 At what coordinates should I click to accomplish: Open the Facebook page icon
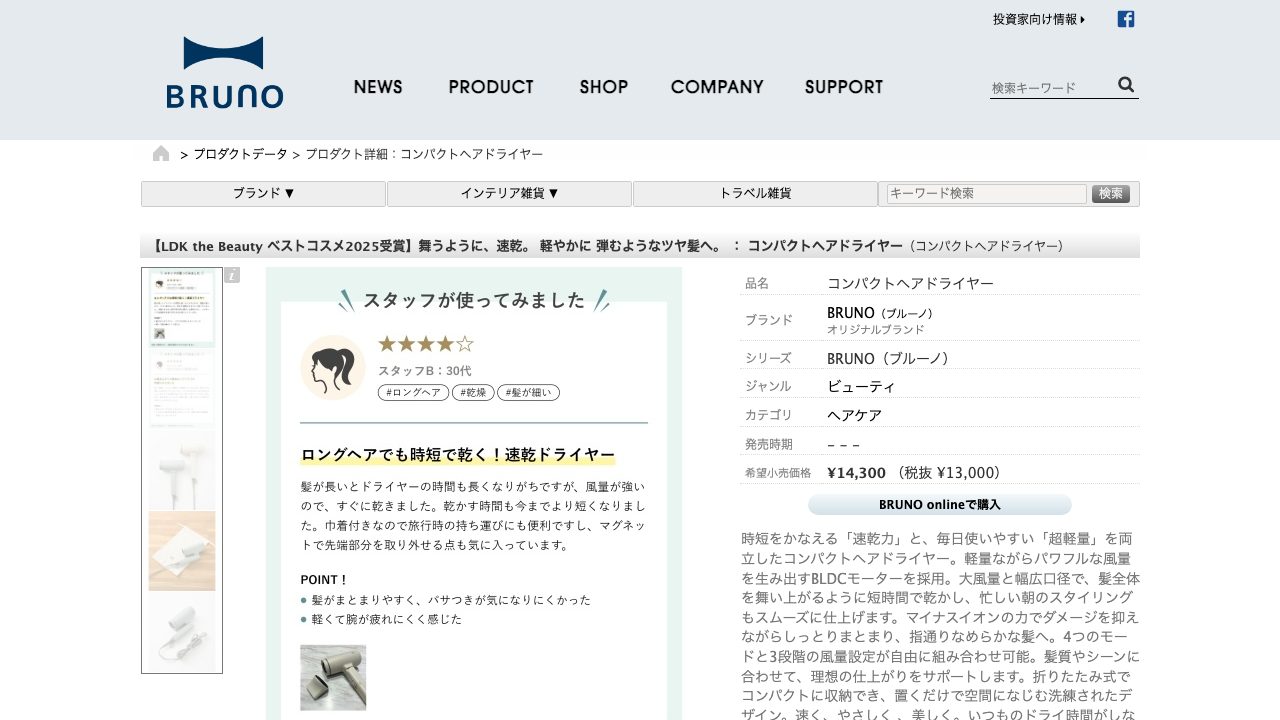tap(1126, 19)
